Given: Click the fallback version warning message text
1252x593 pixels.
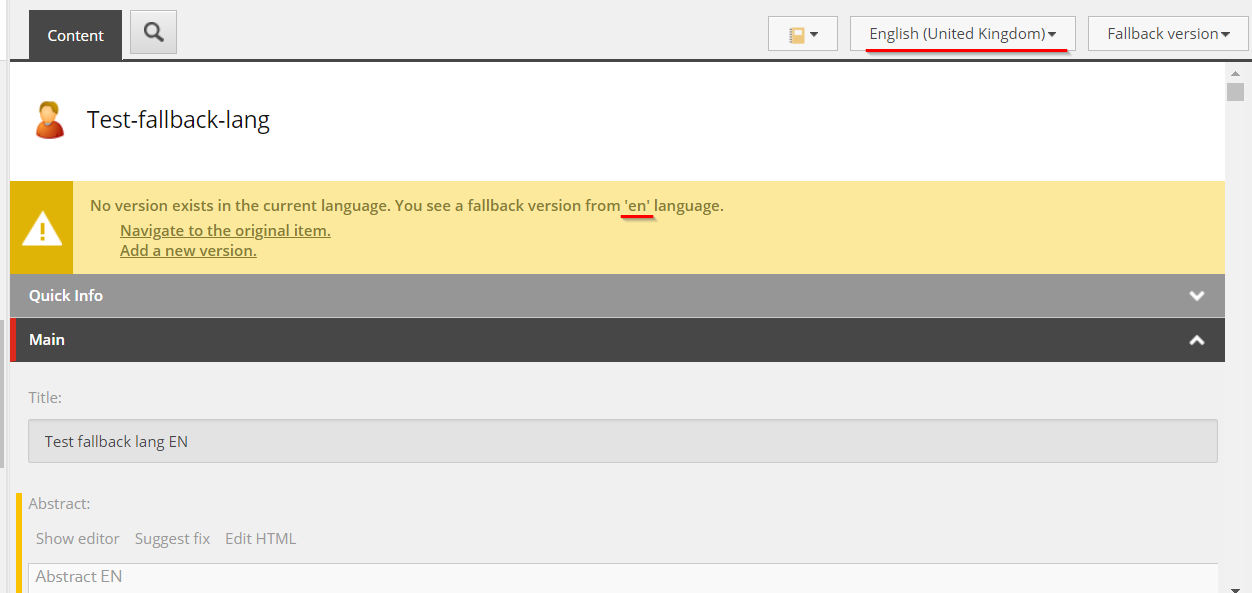Looking at the screenshot, I should 407,206.
